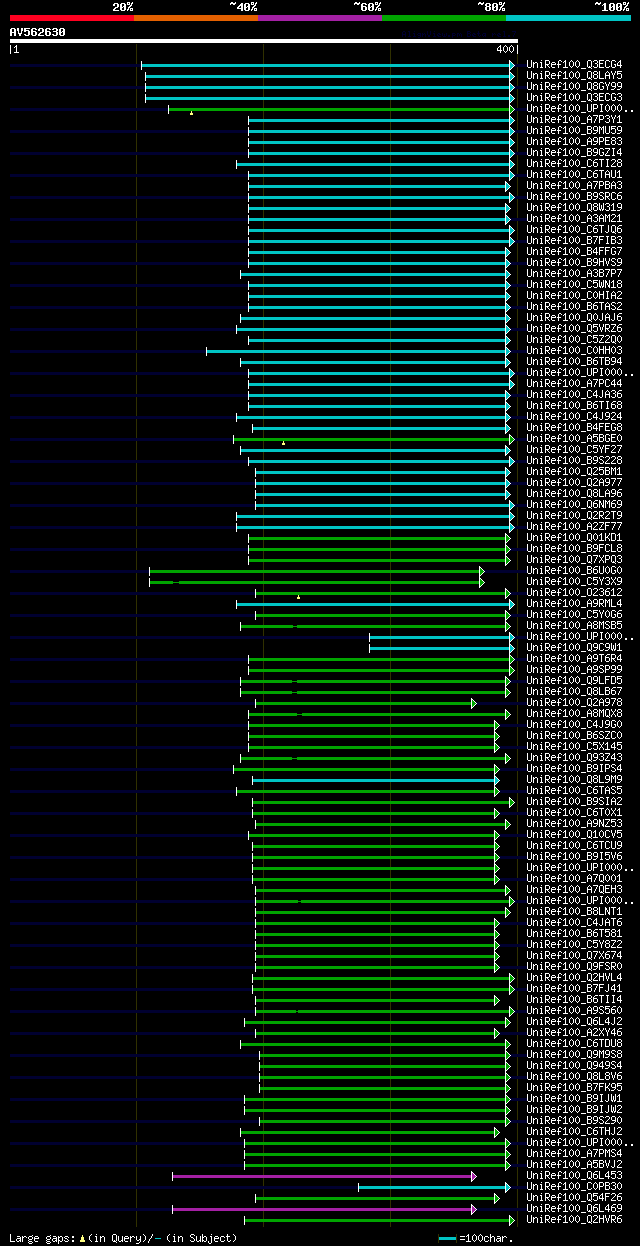
Task: Click the green alignment bar for A5BGE0
Action: click(x=373, y=439)
